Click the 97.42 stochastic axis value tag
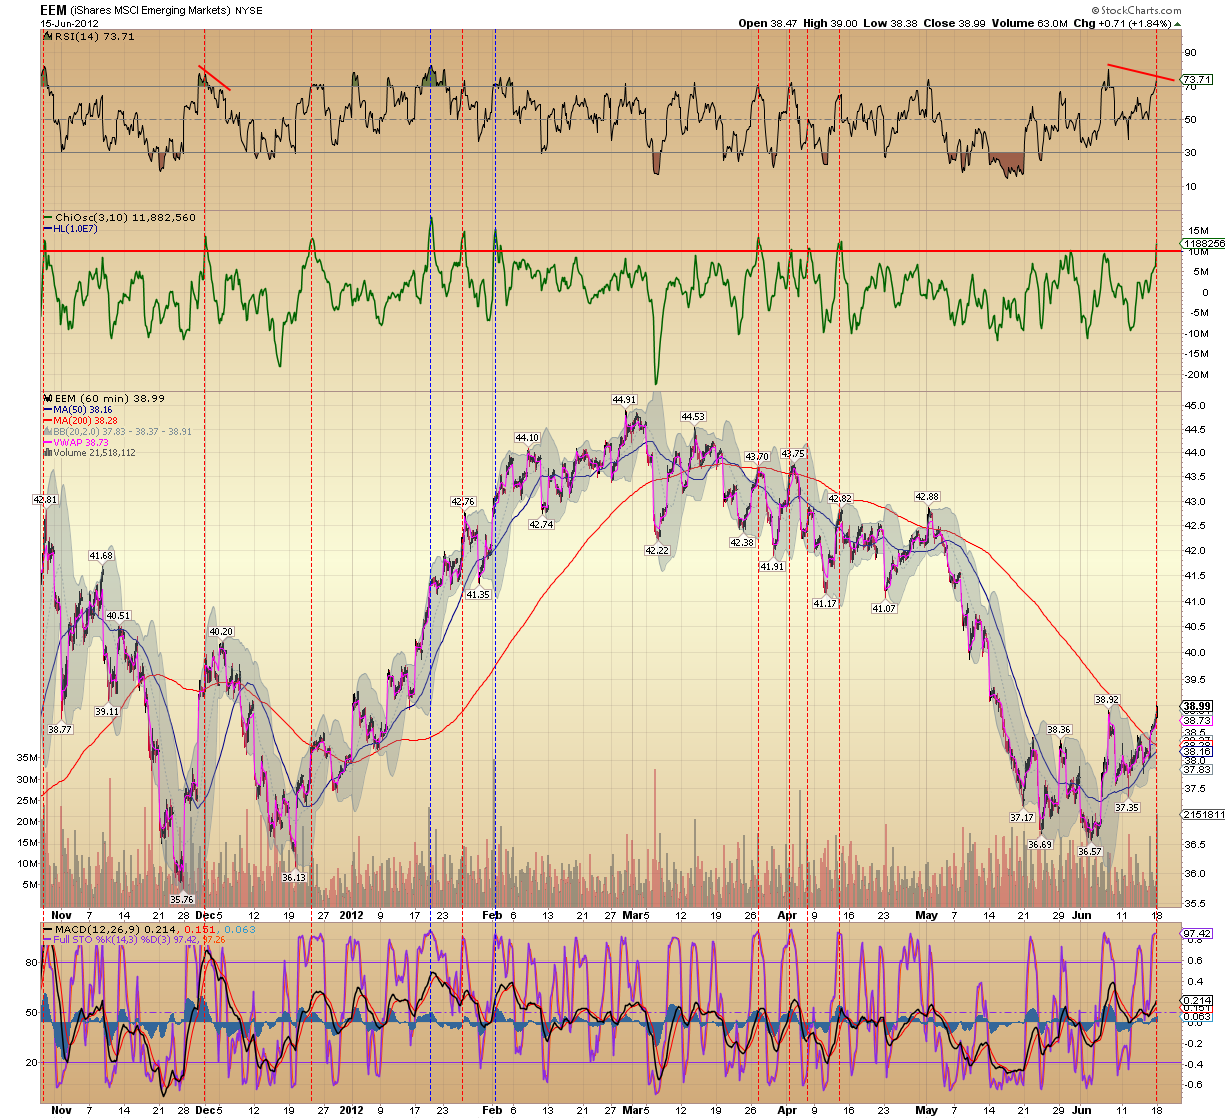This screenshot has height=1119, width=1225. click(1196, 933)
